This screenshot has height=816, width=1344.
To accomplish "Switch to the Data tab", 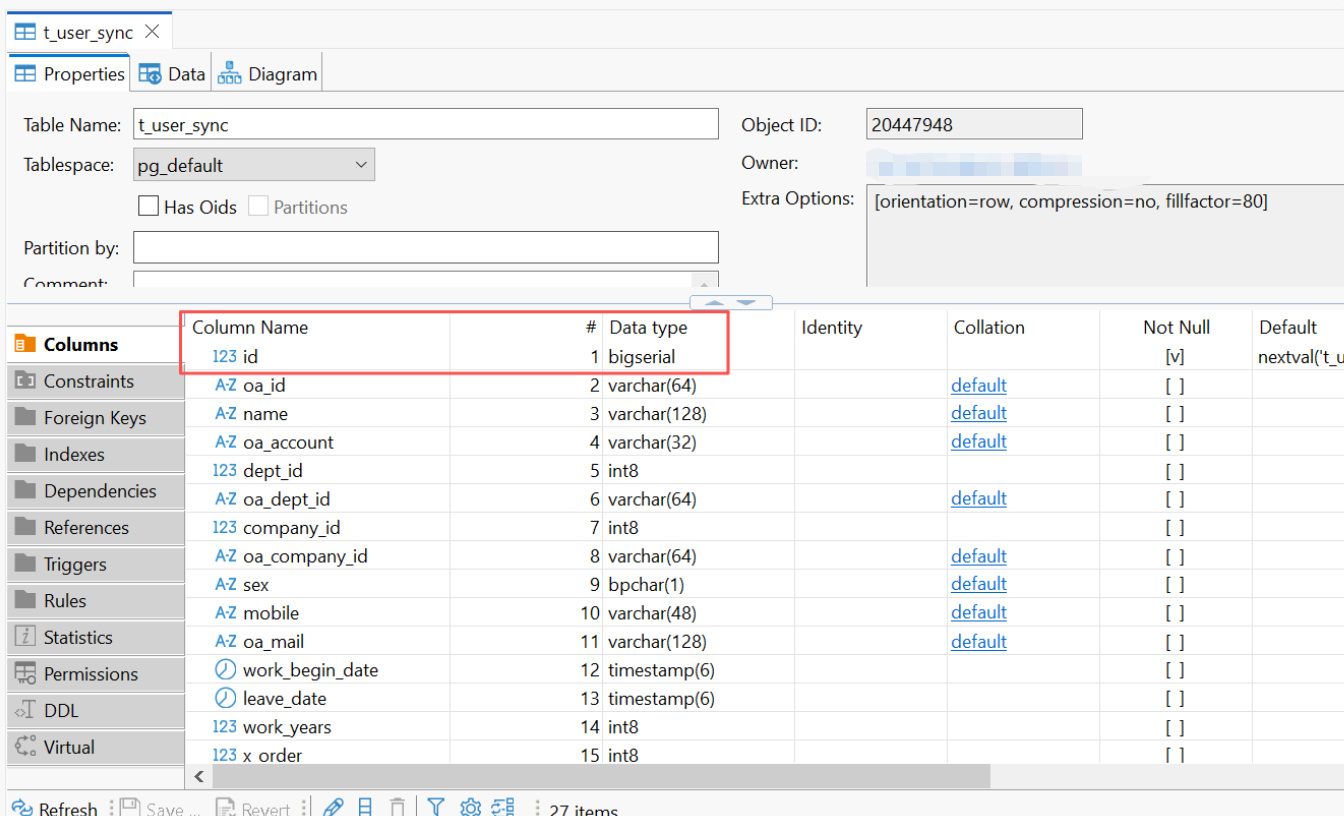I will pos(172,74).
